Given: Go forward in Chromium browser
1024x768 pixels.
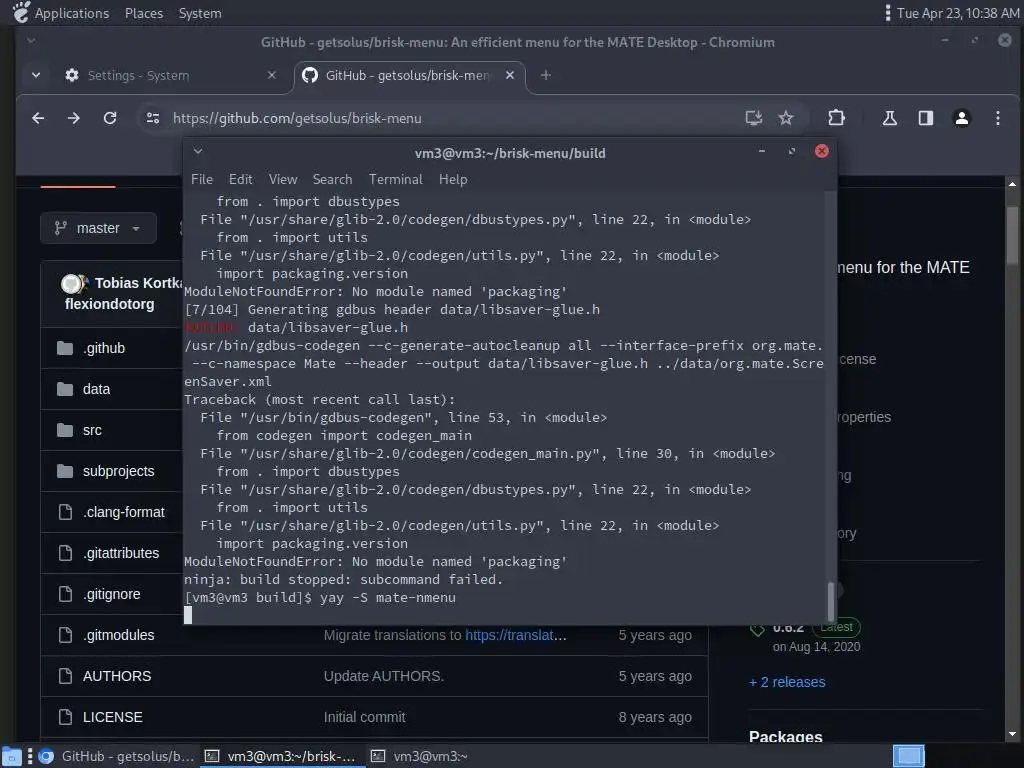Looking at the screenshot, I should (74, 118).
